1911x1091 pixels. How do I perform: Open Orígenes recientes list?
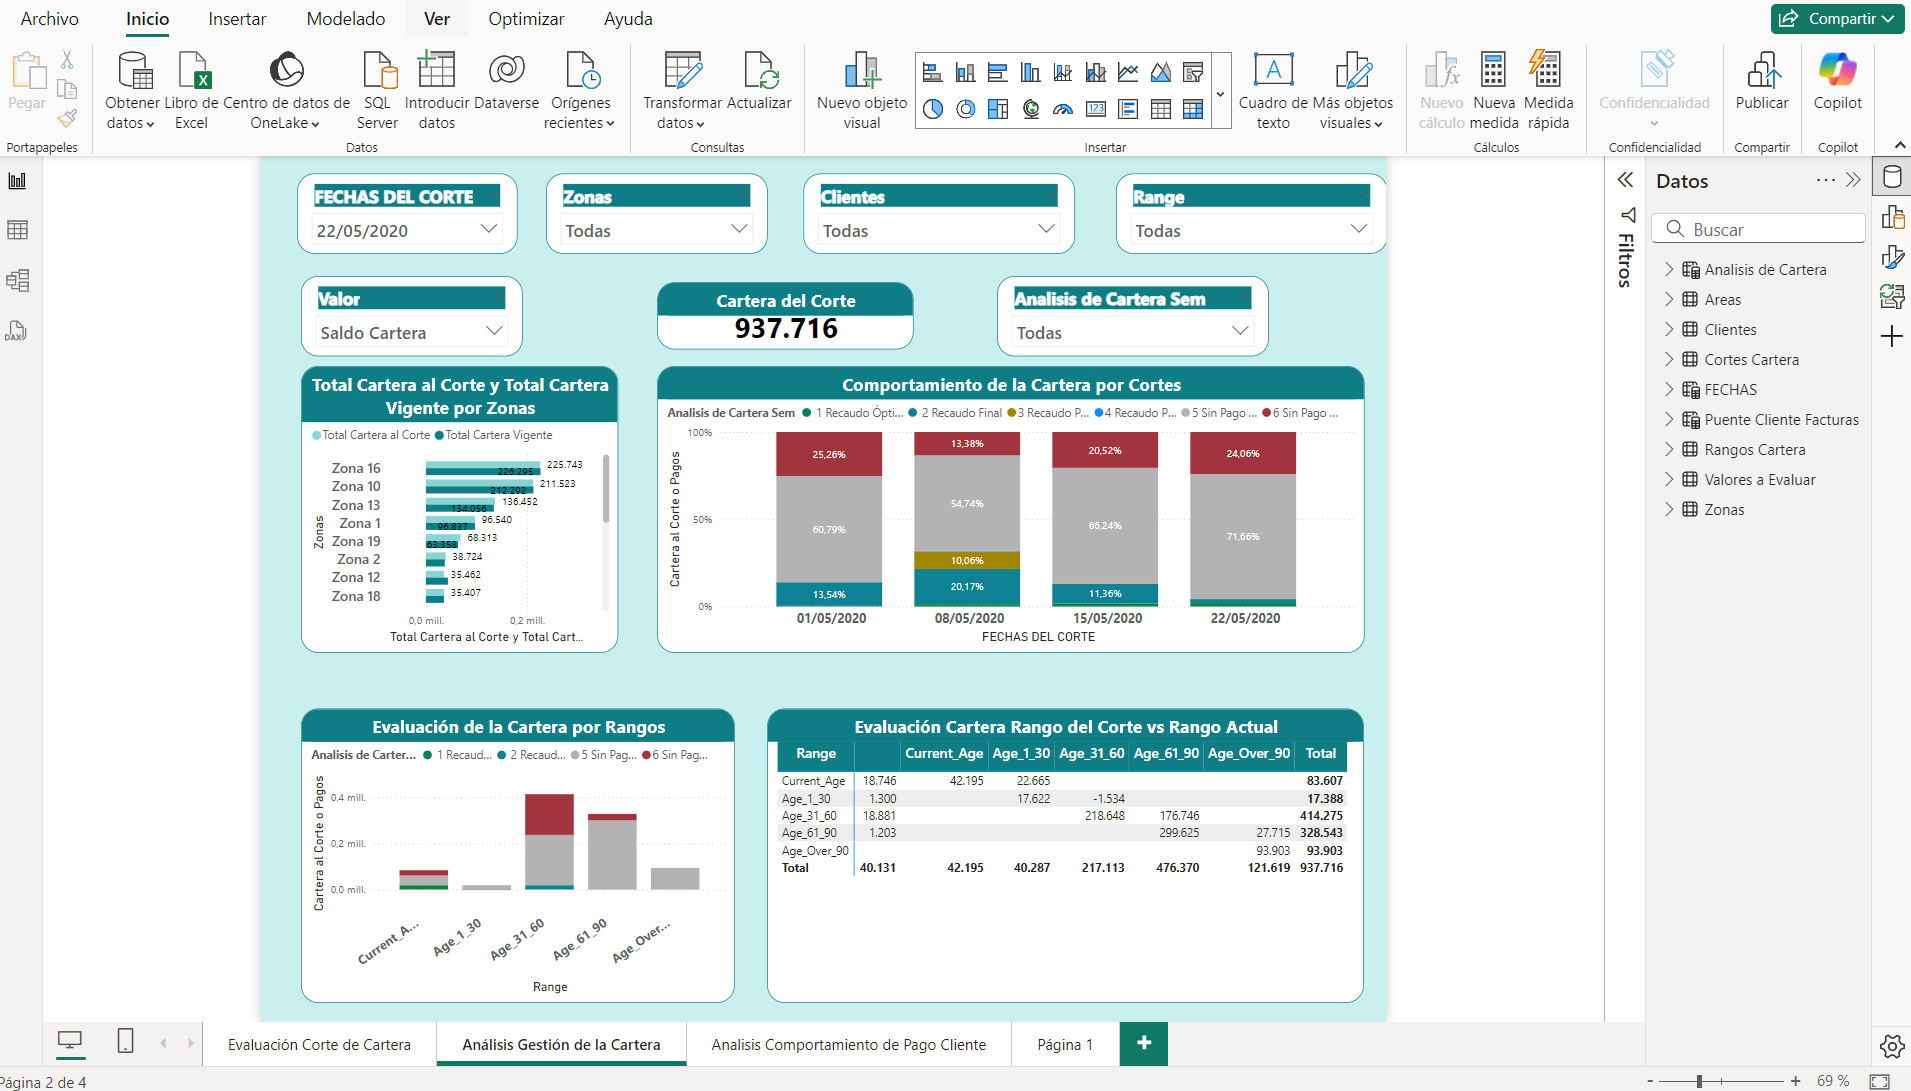(x=580, y=91)
